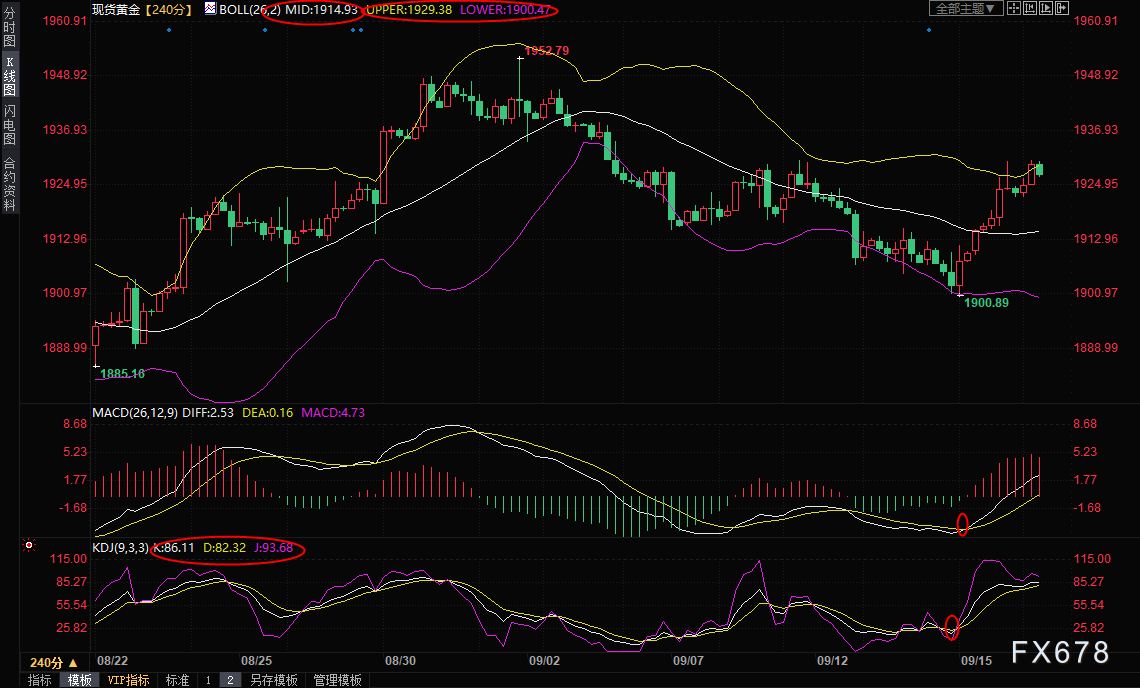Click the chart playback icon at top right

(1045, 9)
